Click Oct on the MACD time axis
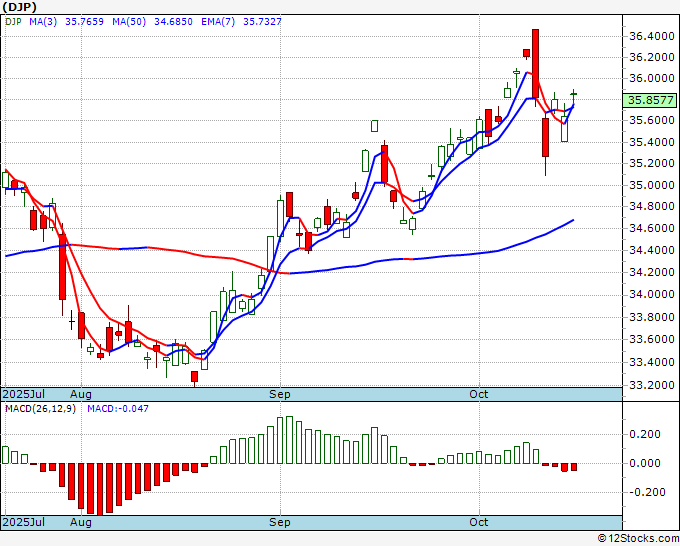 (x=479, y=522)
